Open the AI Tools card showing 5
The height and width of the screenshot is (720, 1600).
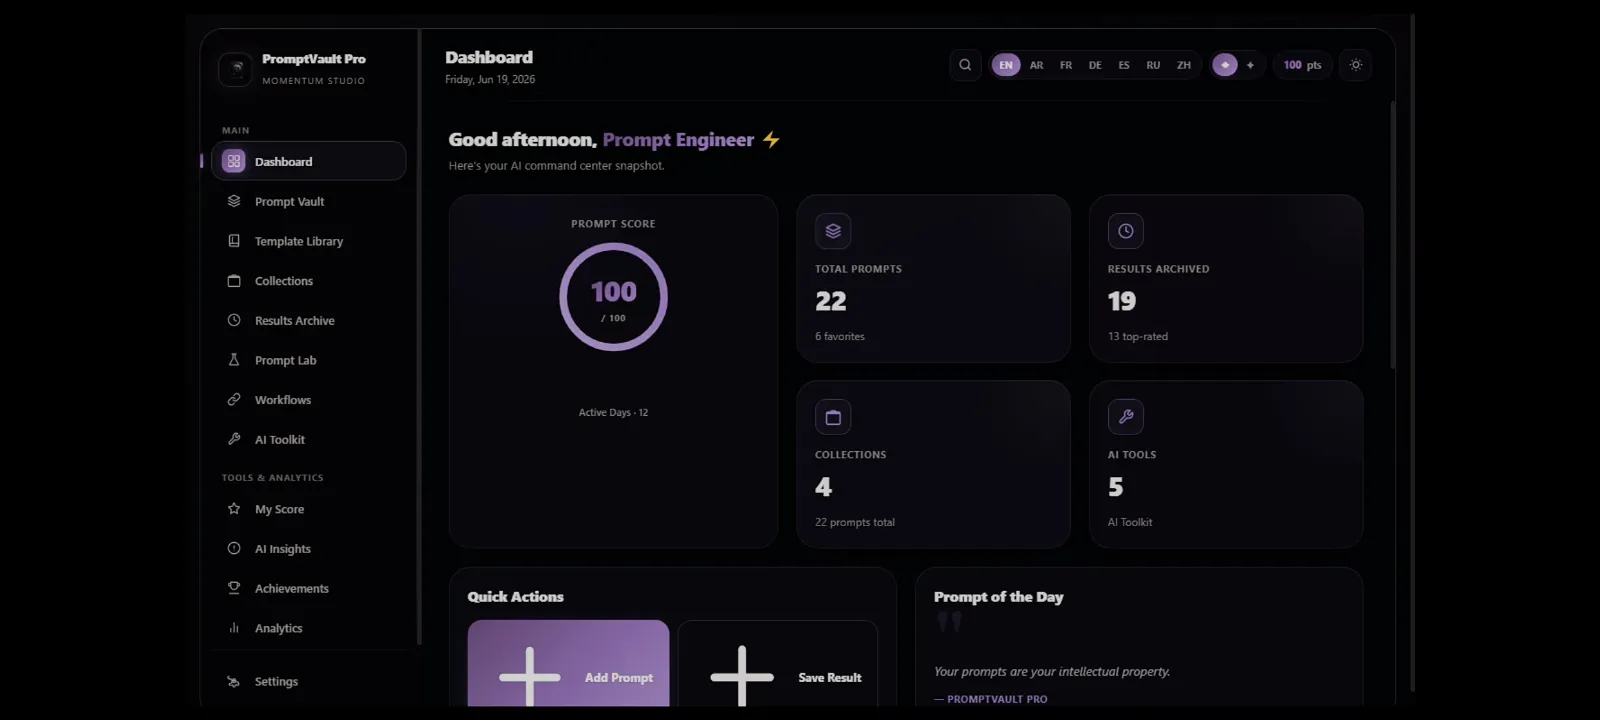(1226, 464)
